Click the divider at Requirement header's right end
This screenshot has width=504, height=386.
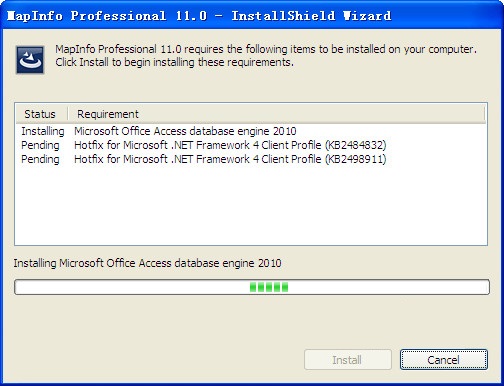[x=484, y=114]
